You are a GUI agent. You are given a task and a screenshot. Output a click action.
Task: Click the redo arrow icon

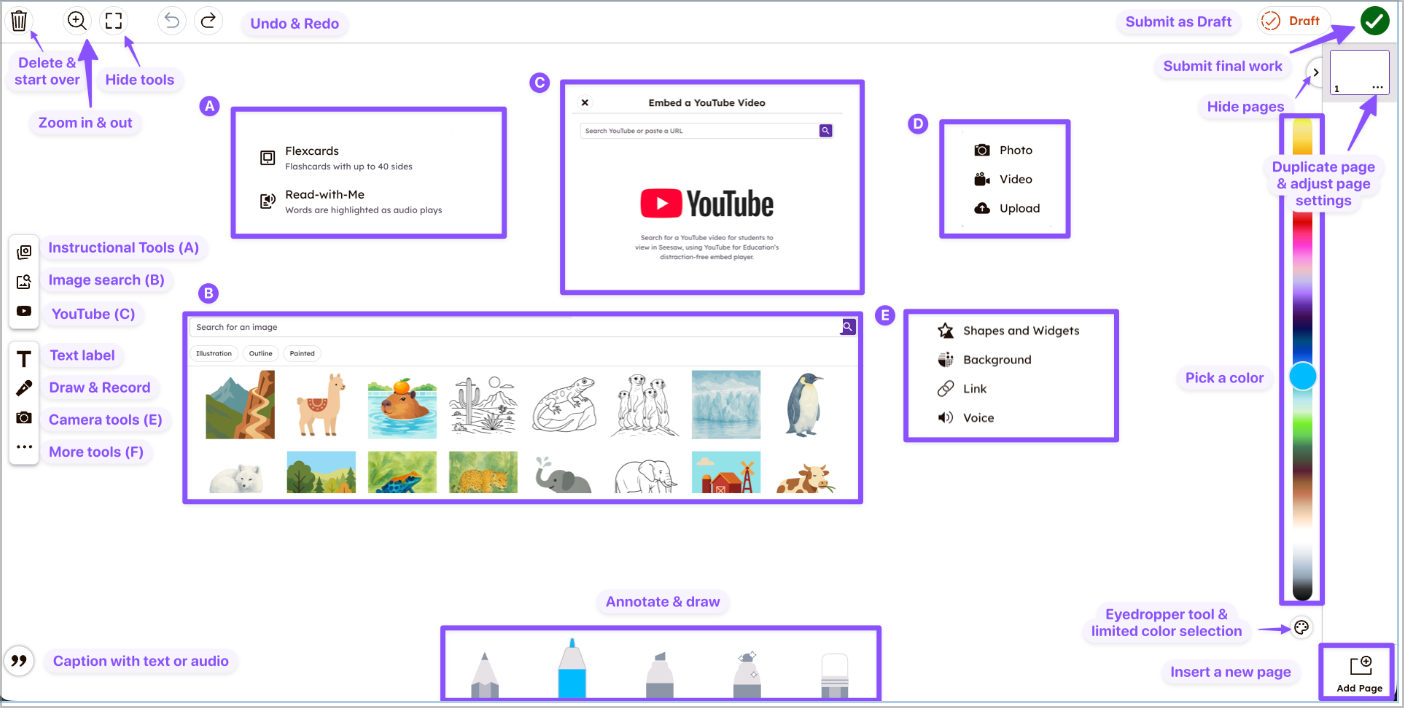click(x=207, y=21)
